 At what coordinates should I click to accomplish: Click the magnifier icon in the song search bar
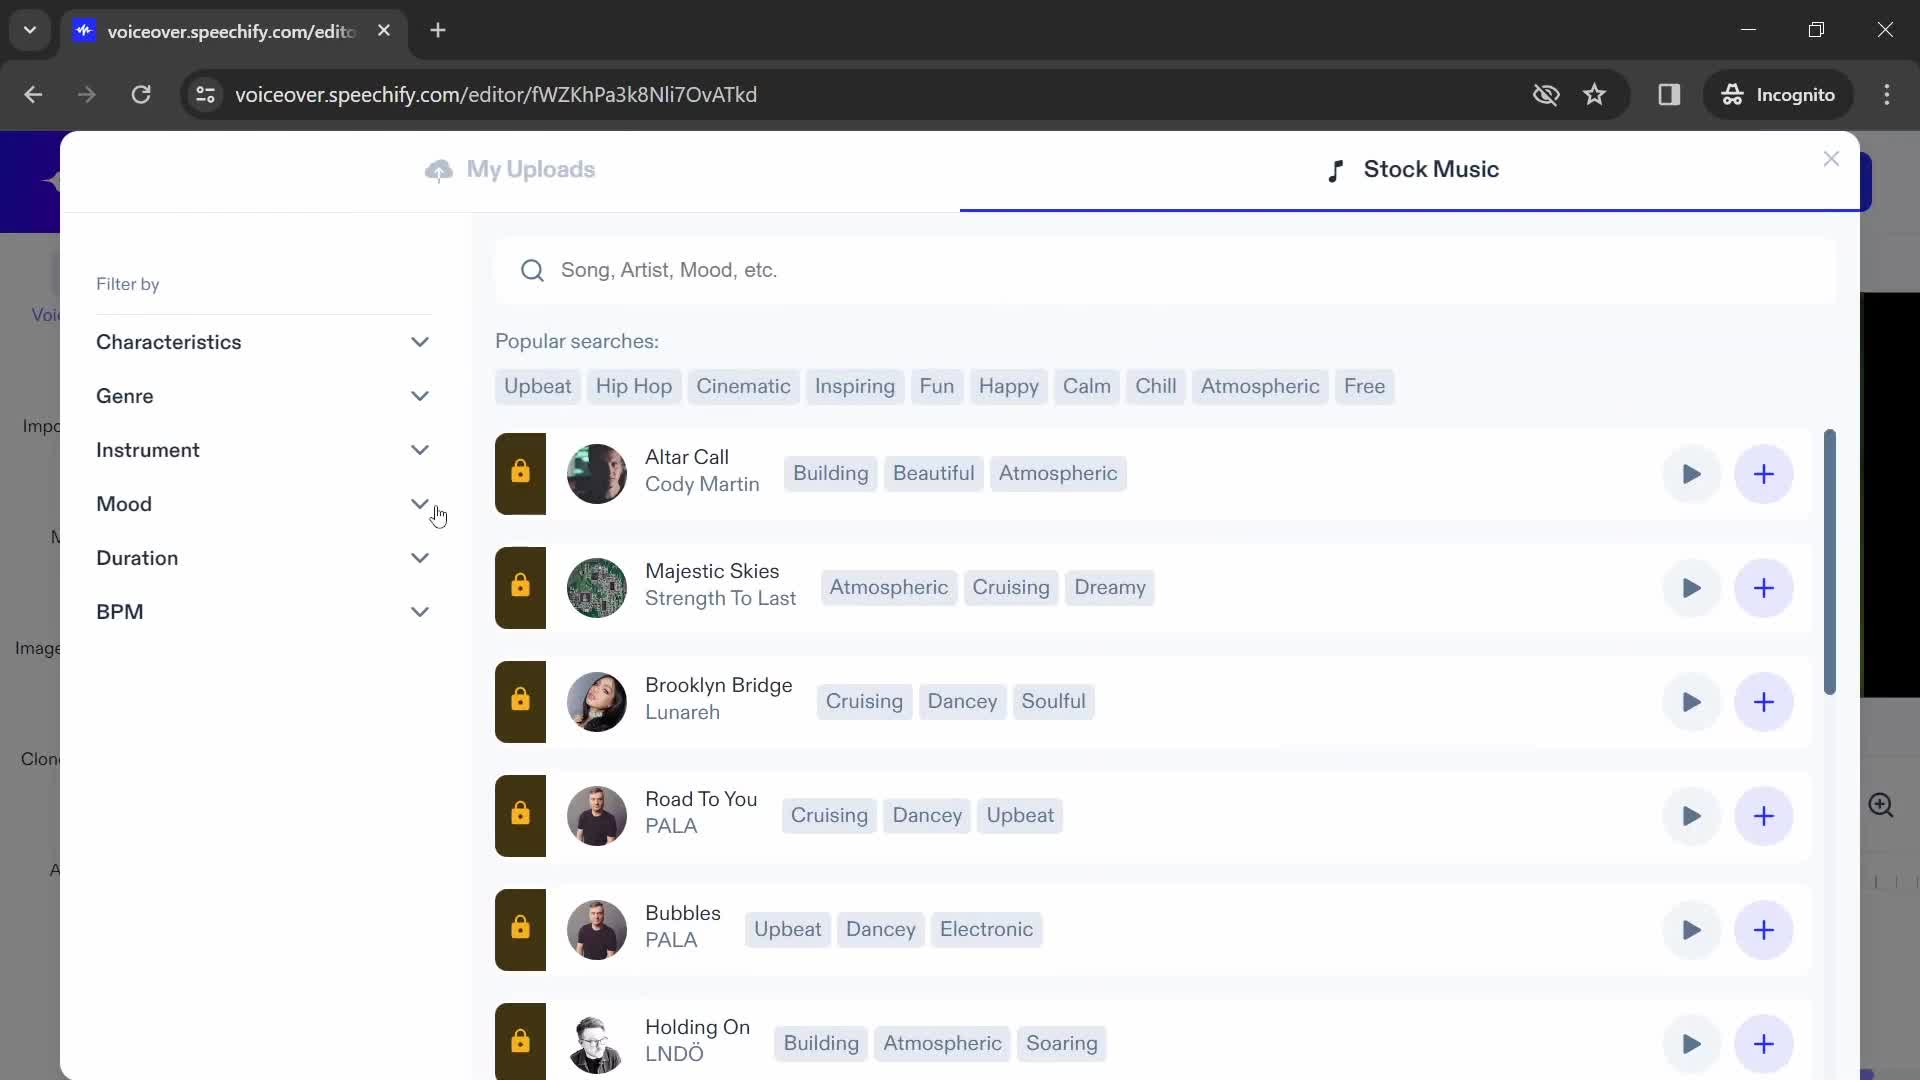(533, 270)
